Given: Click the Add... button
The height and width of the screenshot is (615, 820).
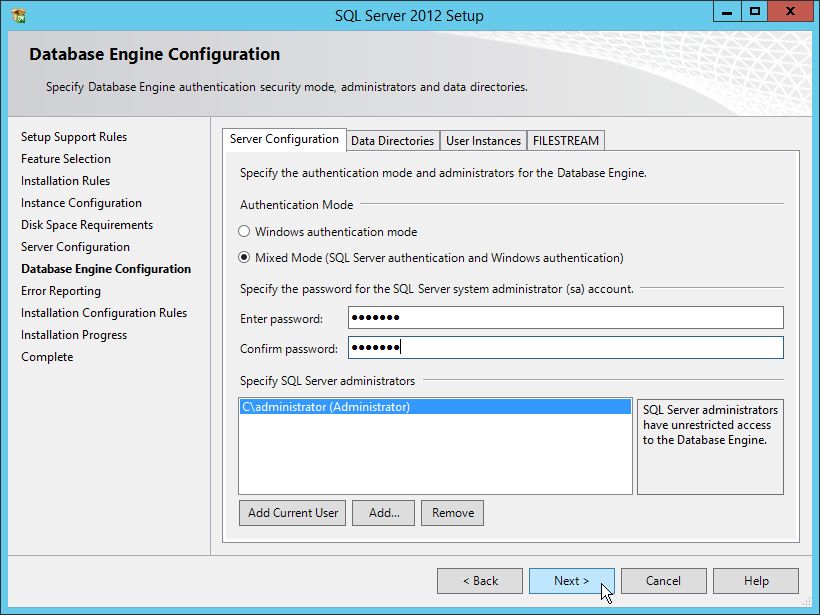Looking at the screenshot, I should tap(384, 513).
